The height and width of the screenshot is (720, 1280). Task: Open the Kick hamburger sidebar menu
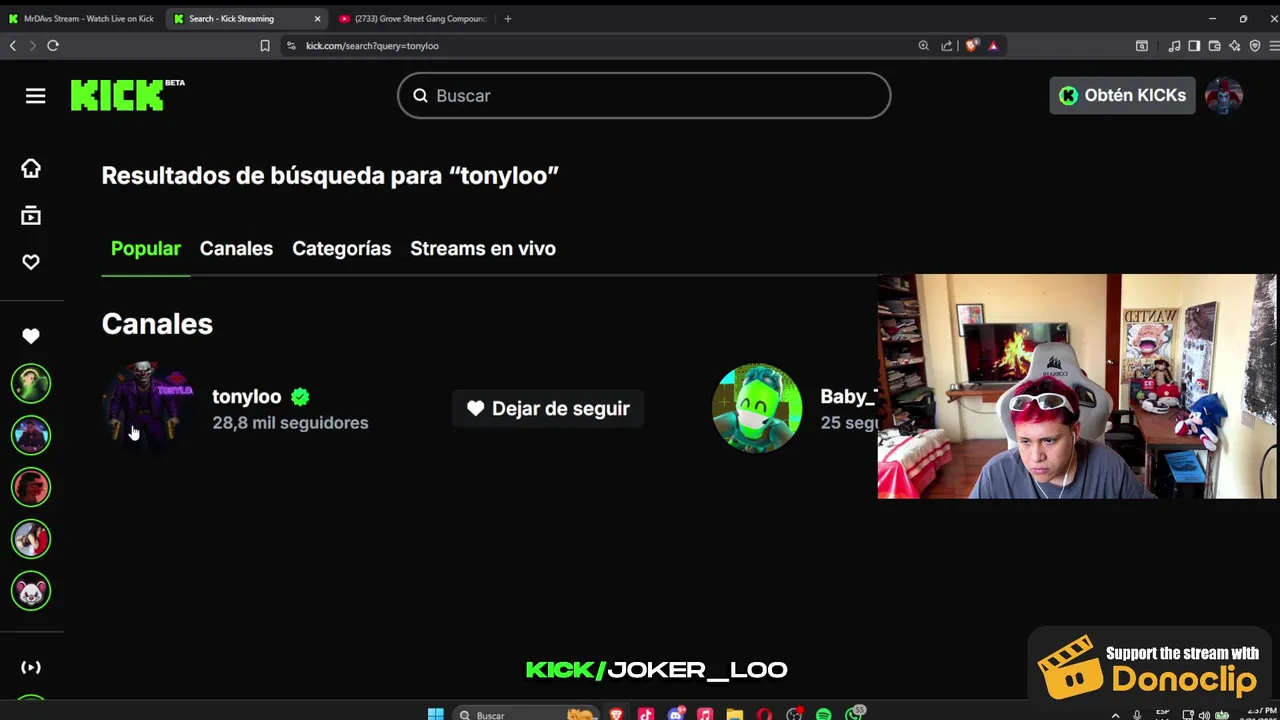35,96
